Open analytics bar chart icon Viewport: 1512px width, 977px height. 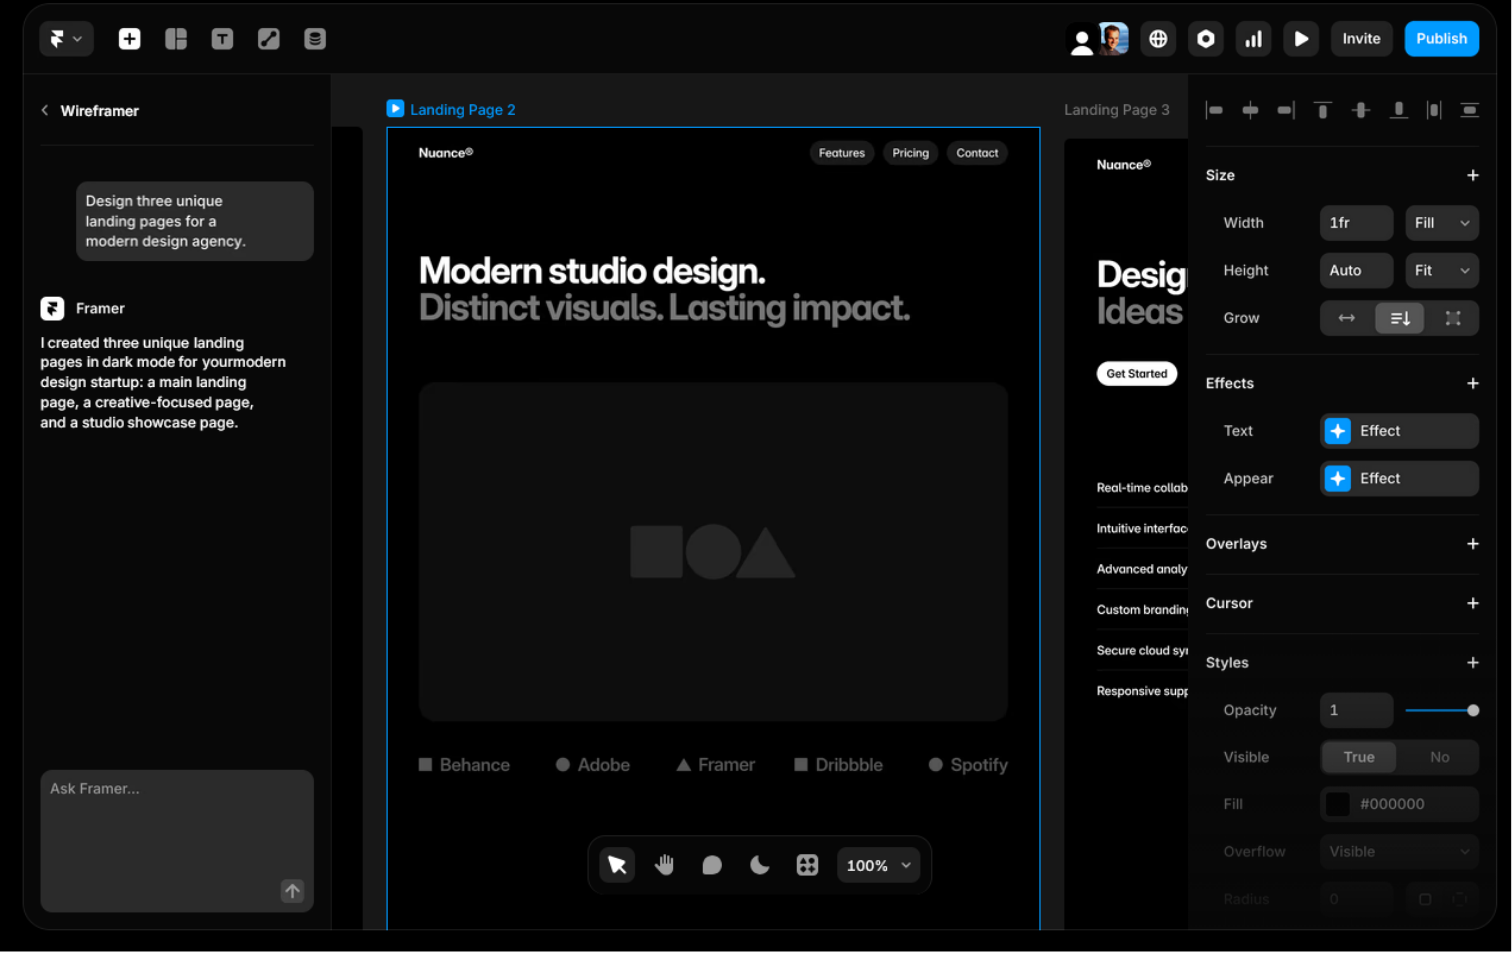click(x=1253, y=39)
